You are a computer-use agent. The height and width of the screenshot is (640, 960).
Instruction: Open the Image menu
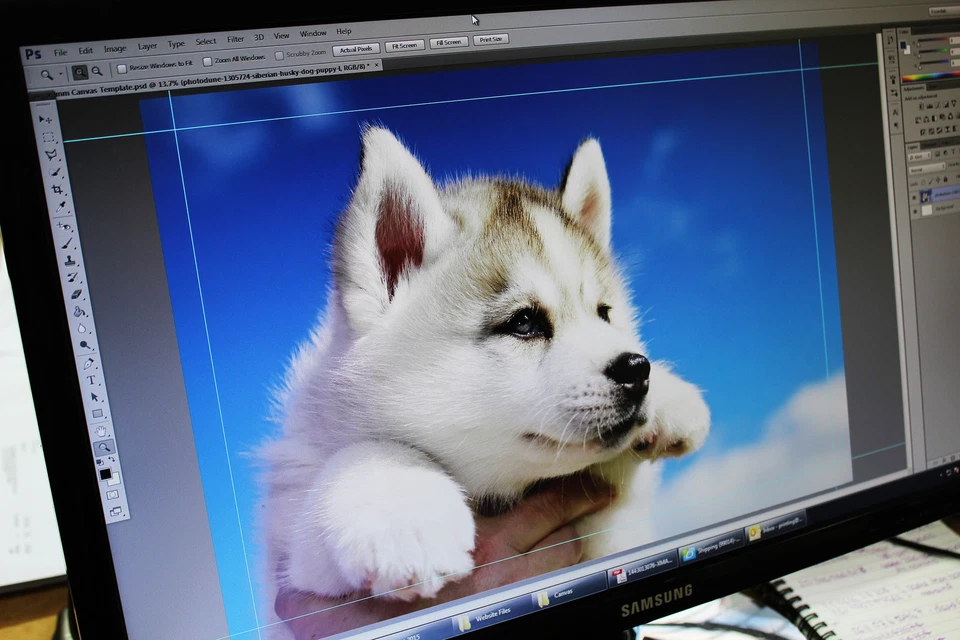point(114,48)
